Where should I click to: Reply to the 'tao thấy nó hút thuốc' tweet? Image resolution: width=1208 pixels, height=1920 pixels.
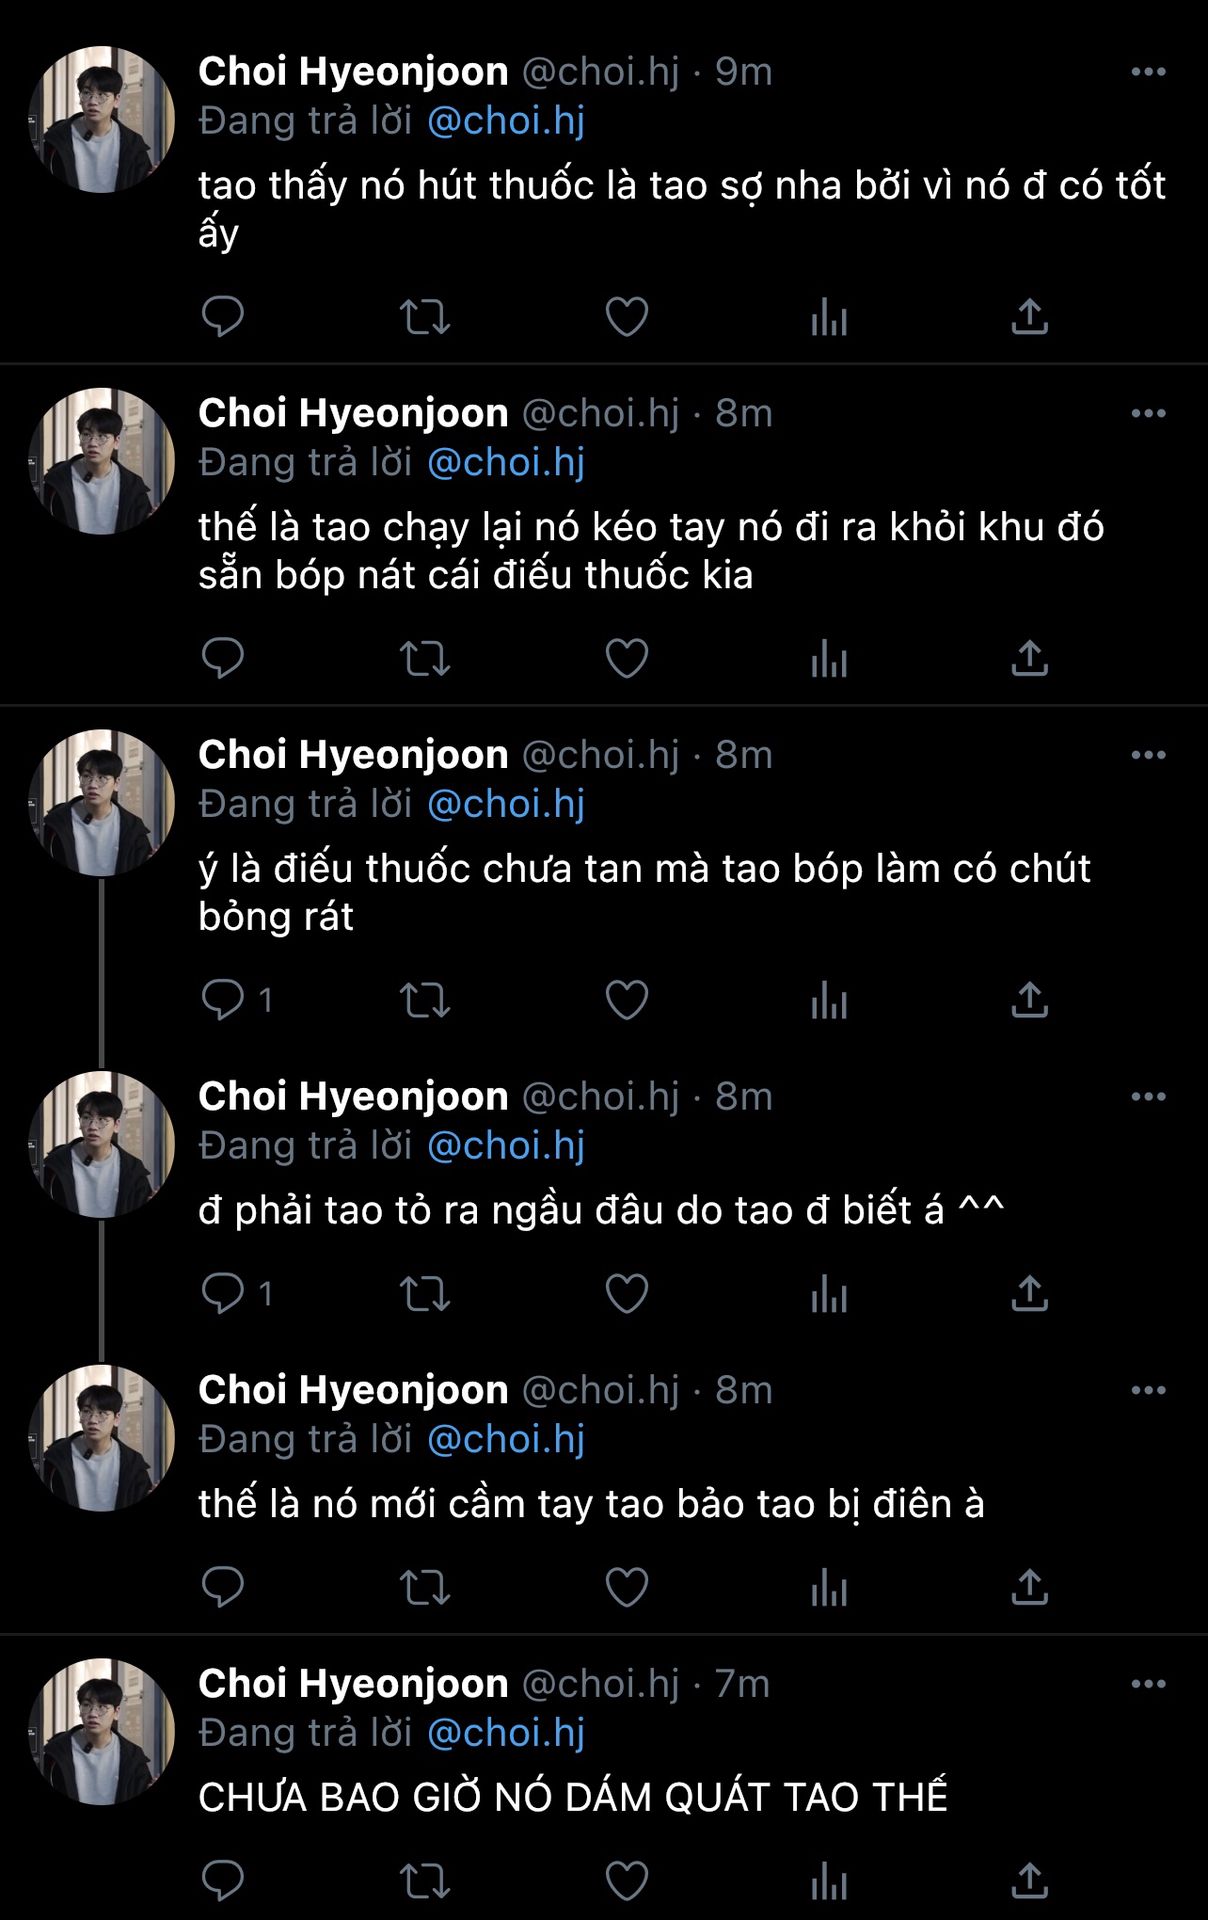[222, 317]
